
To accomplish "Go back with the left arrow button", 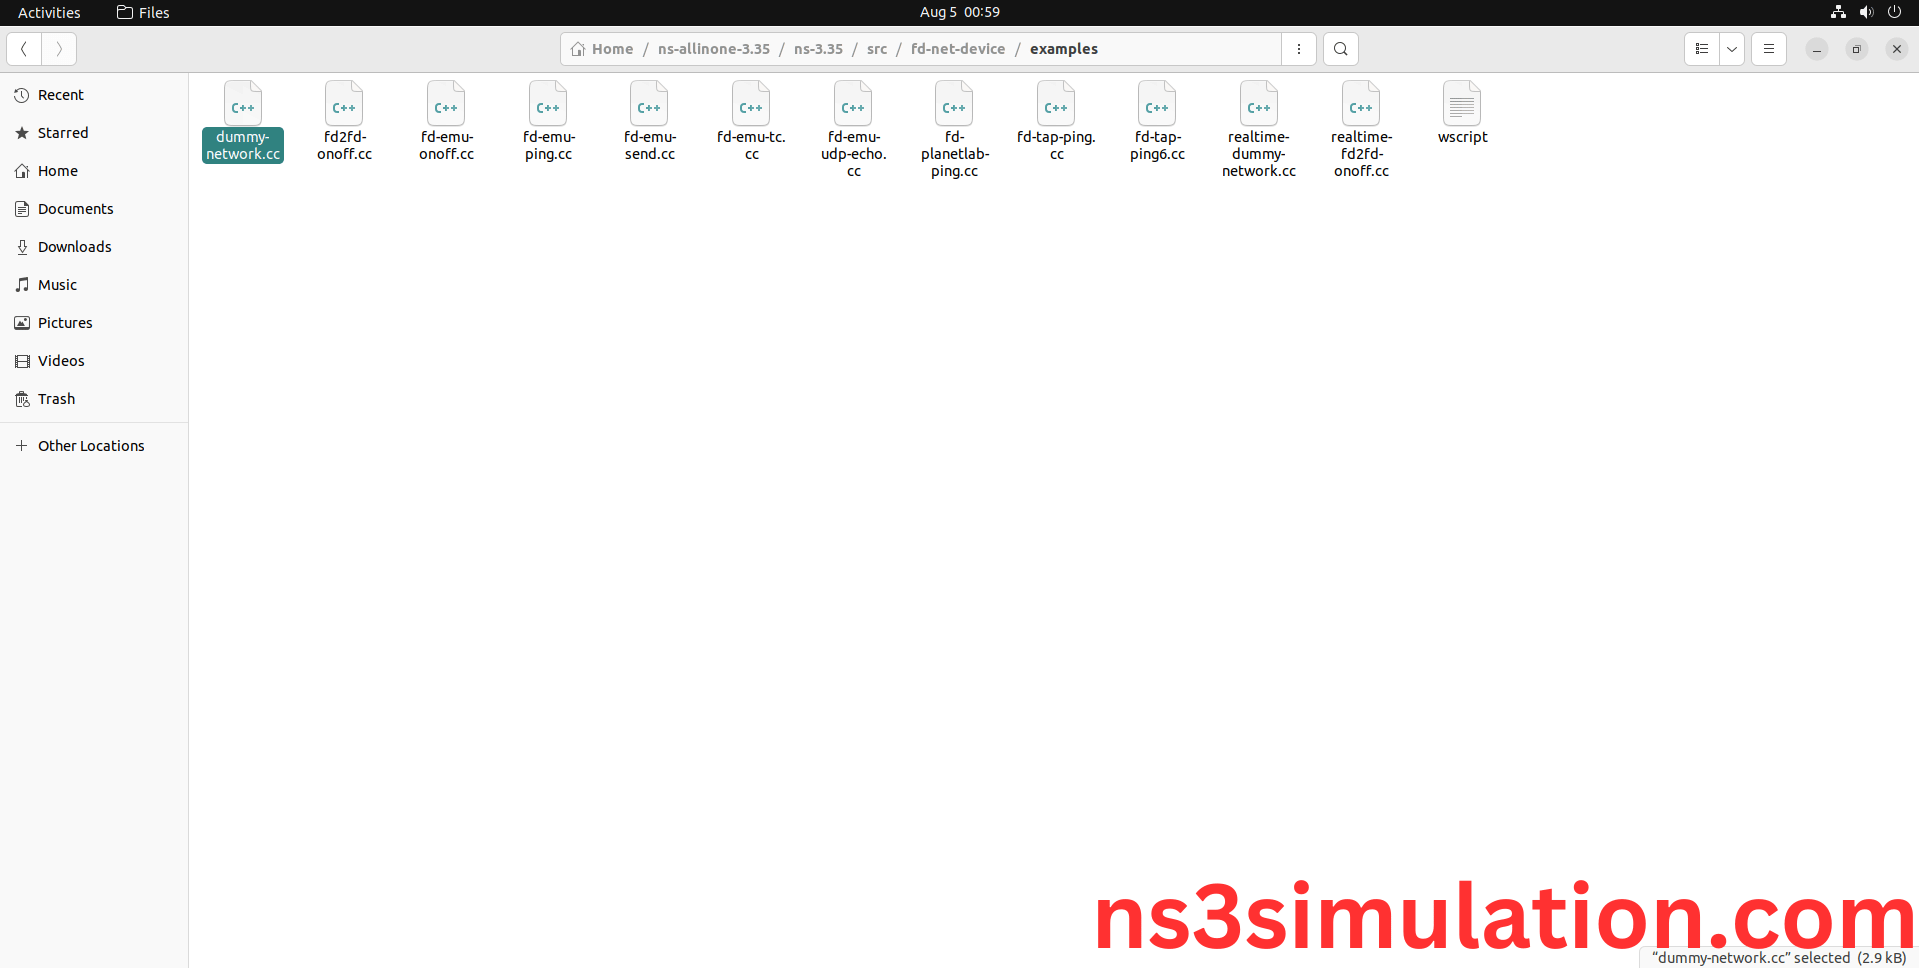I will [24, 49].
